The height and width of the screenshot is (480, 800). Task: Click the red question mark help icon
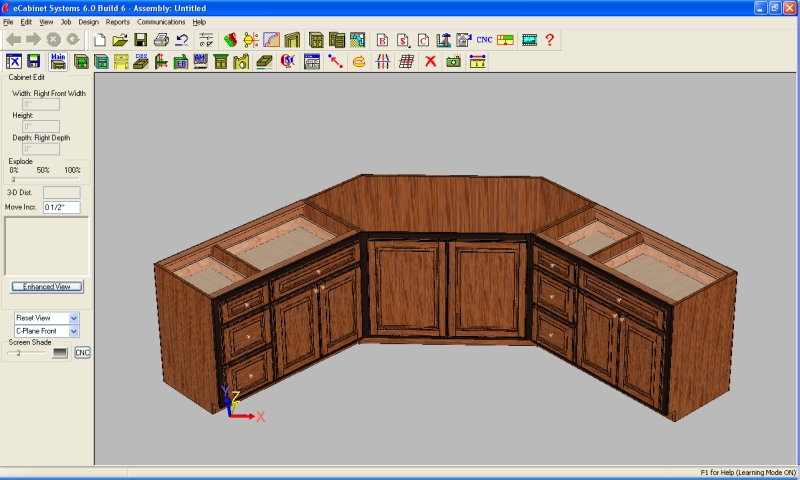(549, 40)
